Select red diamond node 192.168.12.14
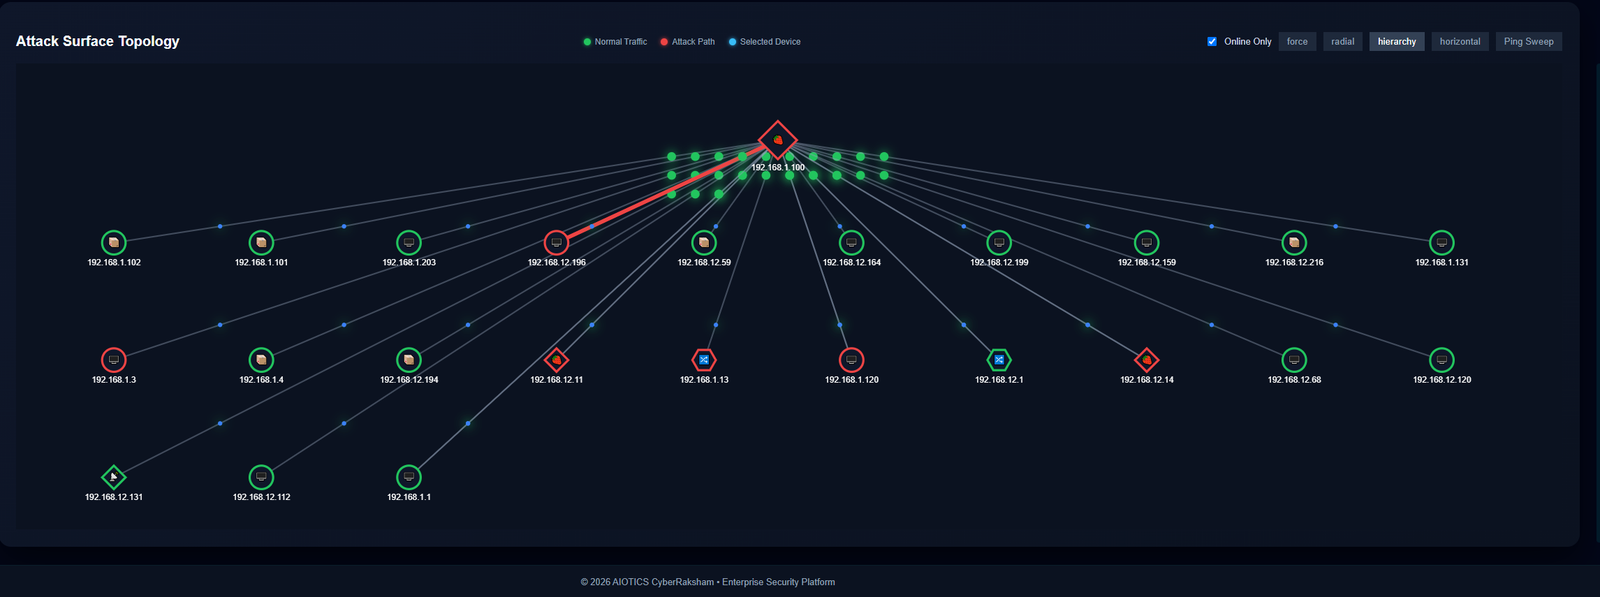 (x=1147, y=359)
